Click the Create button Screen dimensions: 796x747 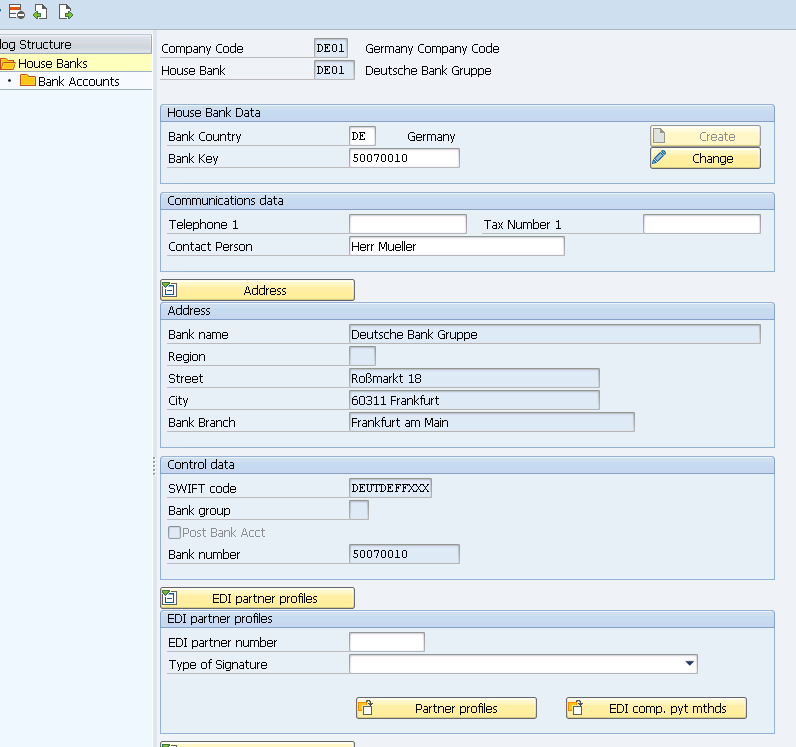pyautogui.click(x=705, y=136)
